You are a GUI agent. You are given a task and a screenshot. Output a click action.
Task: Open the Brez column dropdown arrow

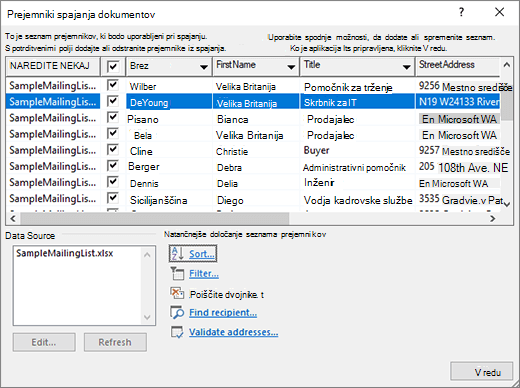pos(204,67)
